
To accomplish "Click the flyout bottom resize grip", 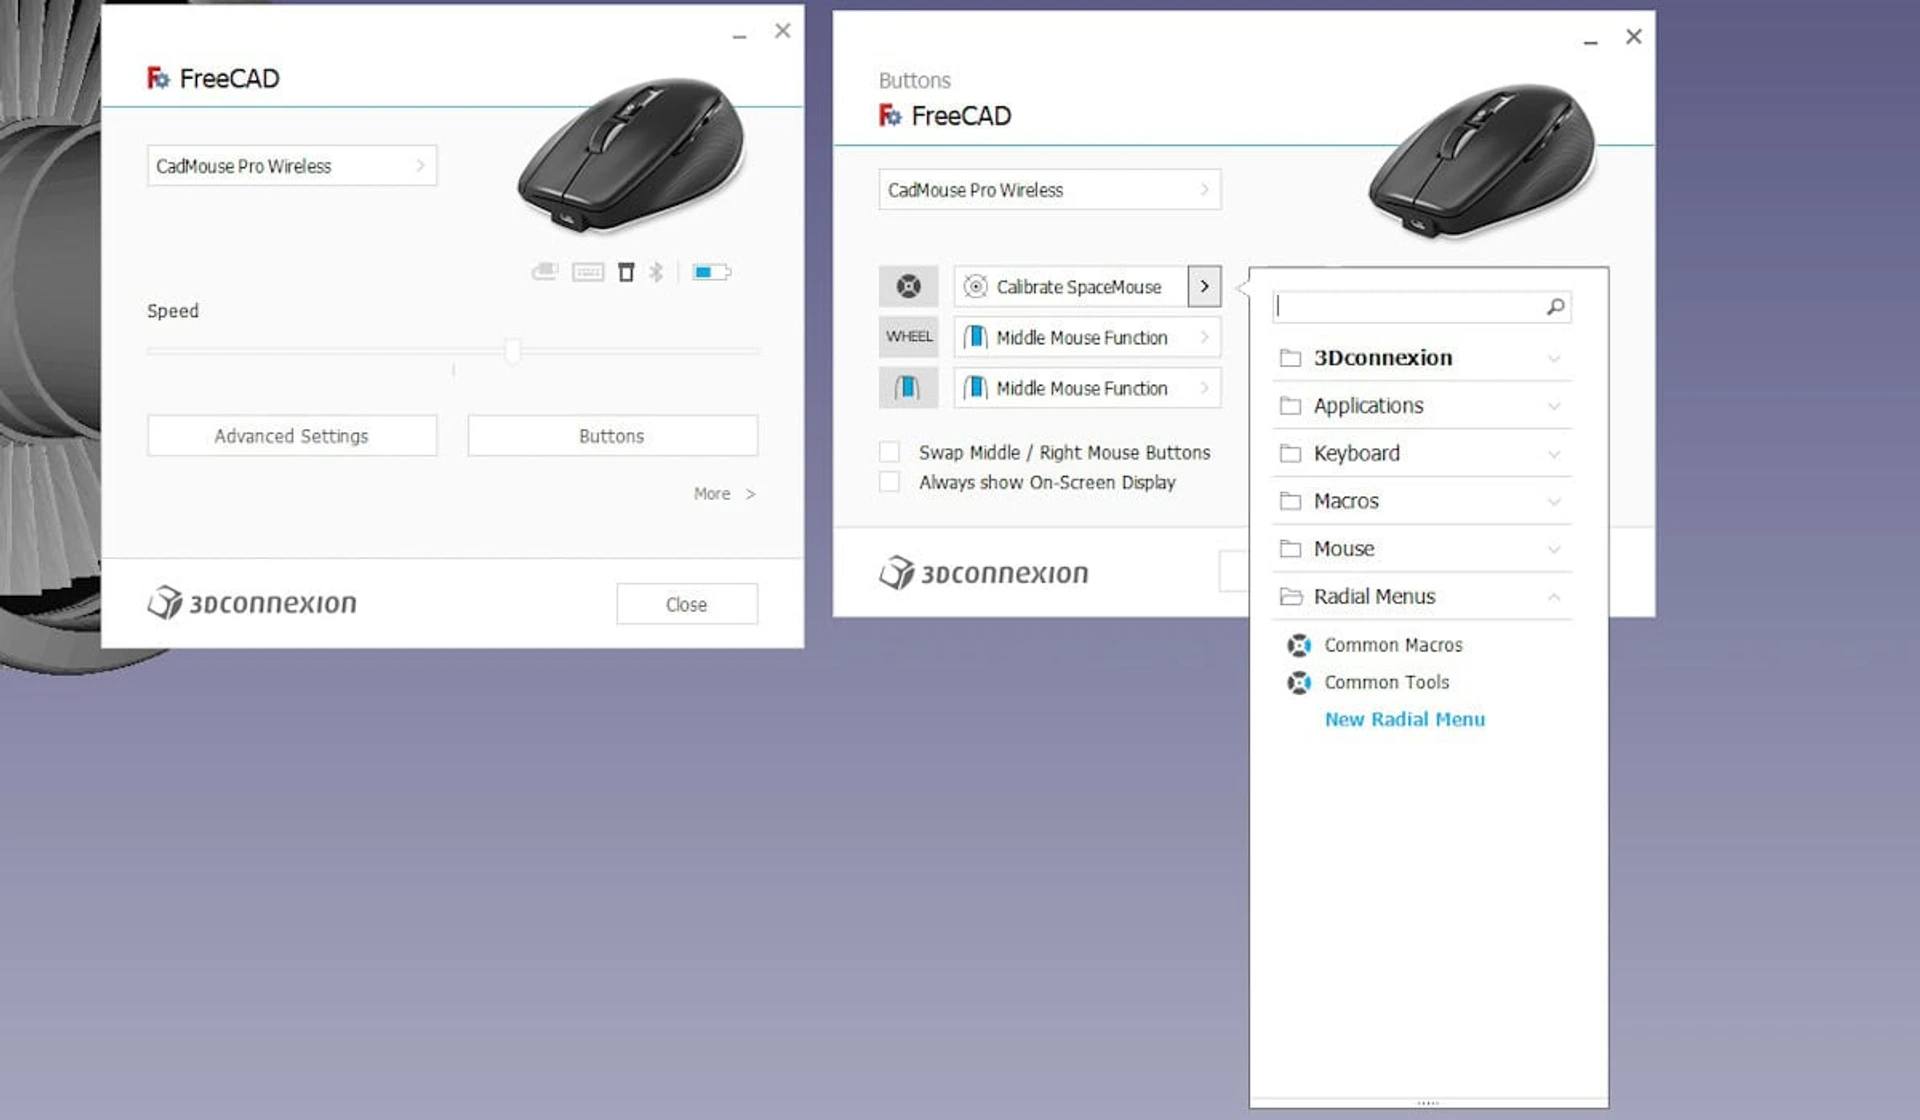I will pyautogui.click(x=1428, y=1103).
